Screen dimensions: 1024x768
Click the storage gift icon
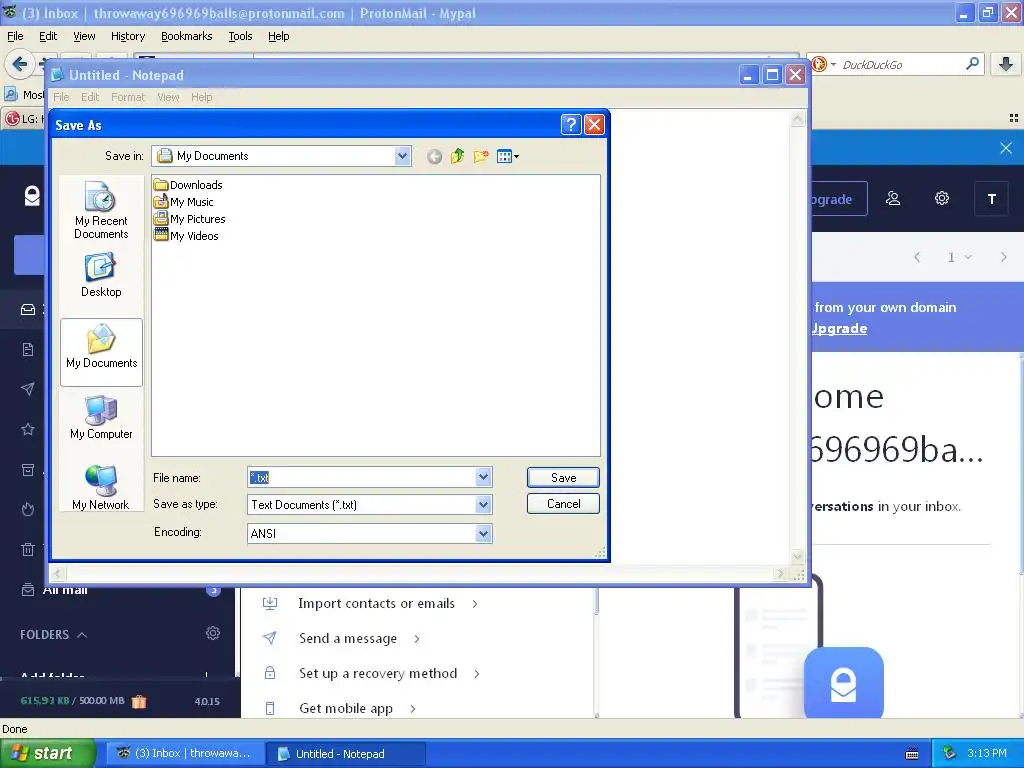pyautogui.click(x=139, y=701)
